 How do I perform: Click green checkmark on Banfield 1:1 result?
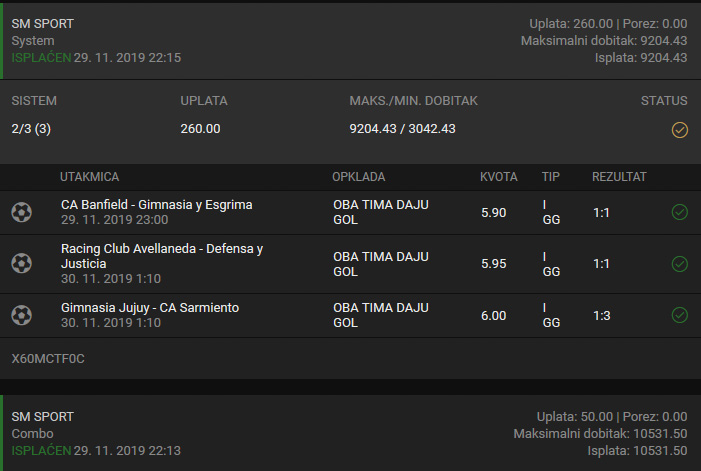pos(680,212)
